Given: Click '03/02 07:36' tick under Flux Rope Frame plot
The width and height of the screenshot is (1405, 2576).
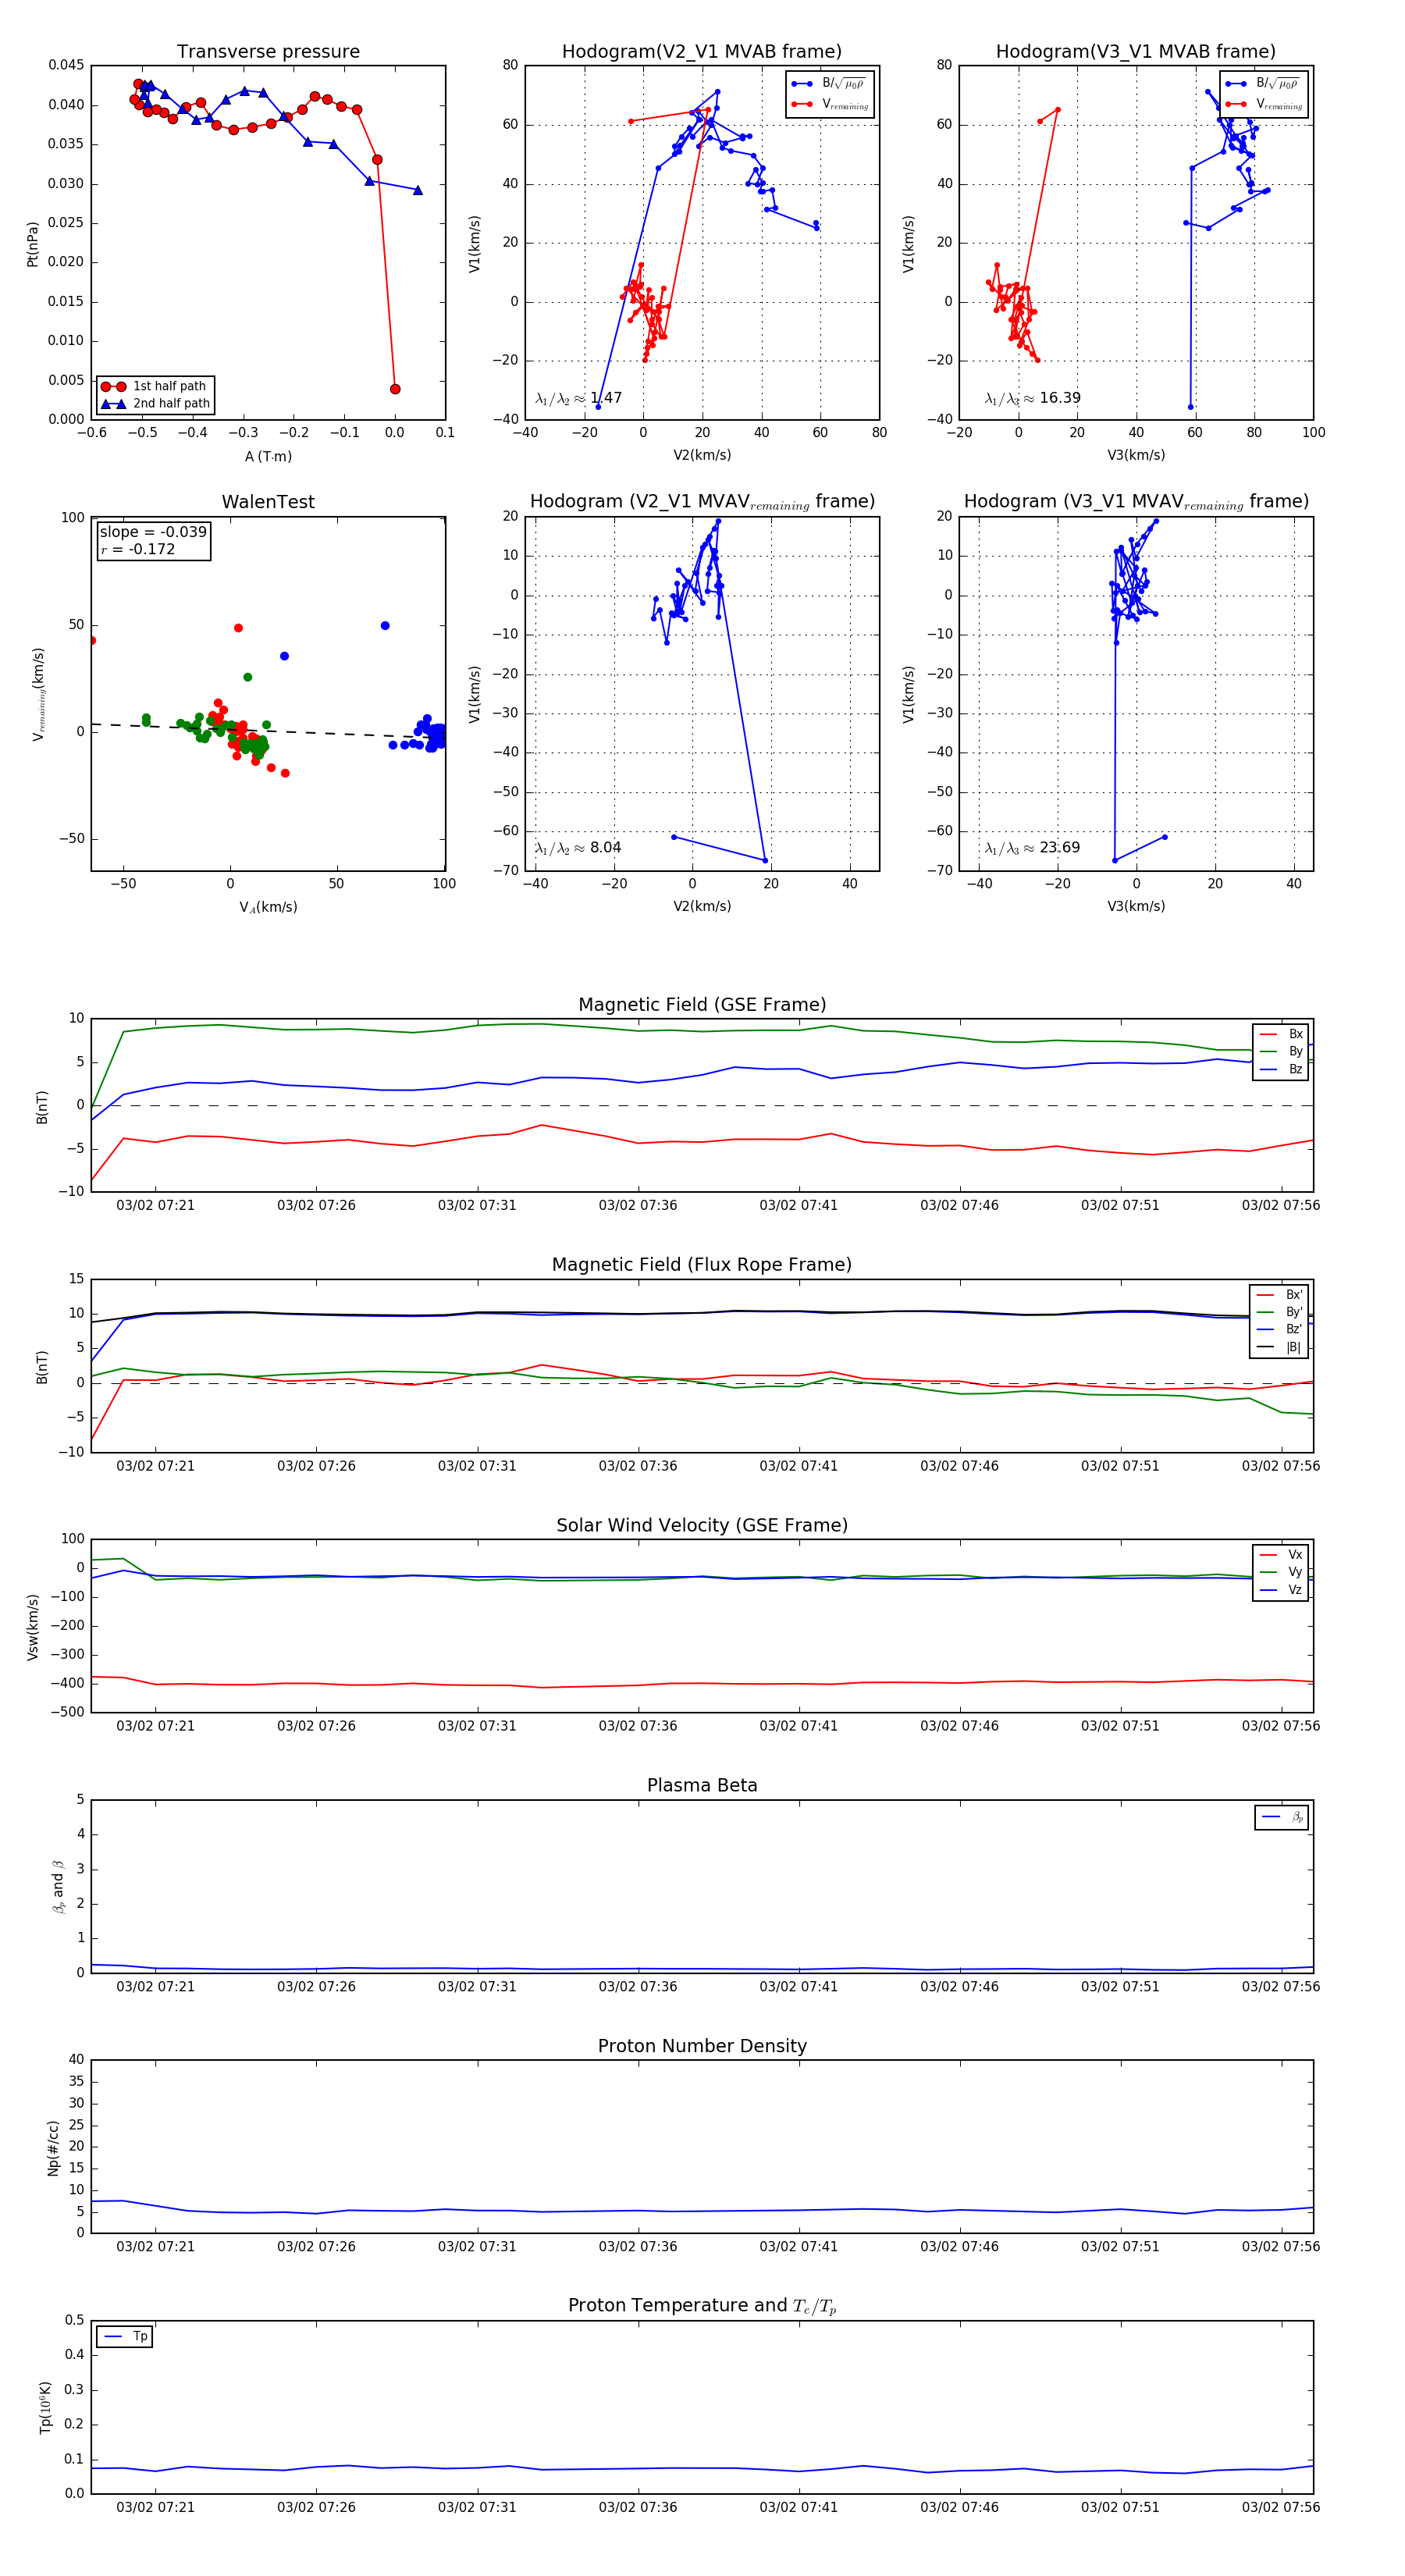Looking at the screenshot, I should click(638, 1466).
